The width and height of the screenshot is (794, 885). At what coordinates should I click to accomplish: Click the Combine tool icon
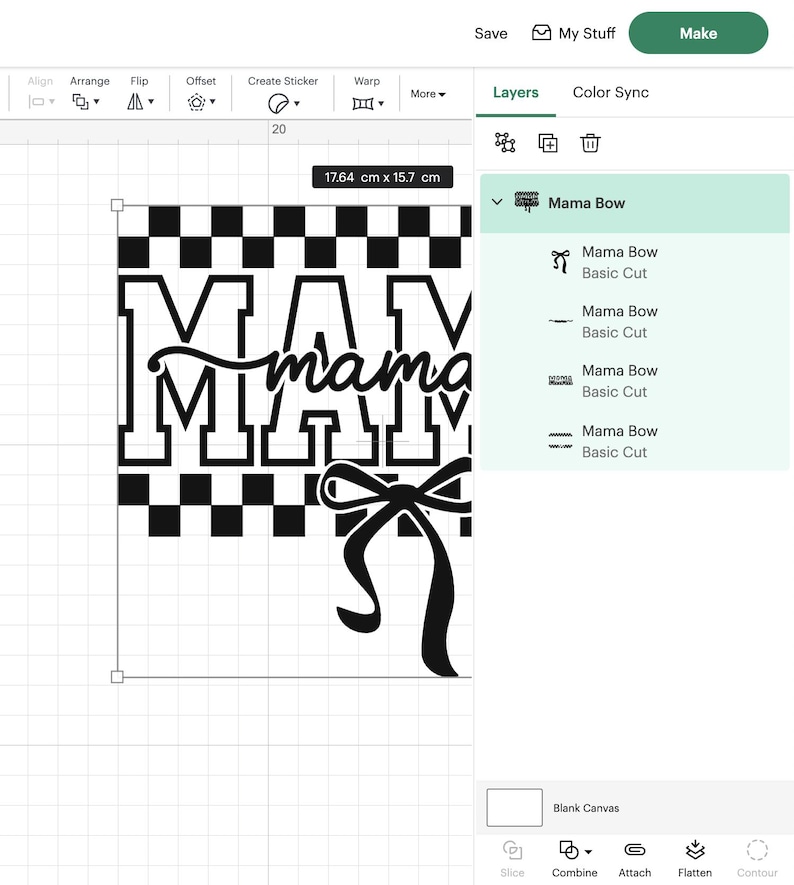(x=568, y=849)
